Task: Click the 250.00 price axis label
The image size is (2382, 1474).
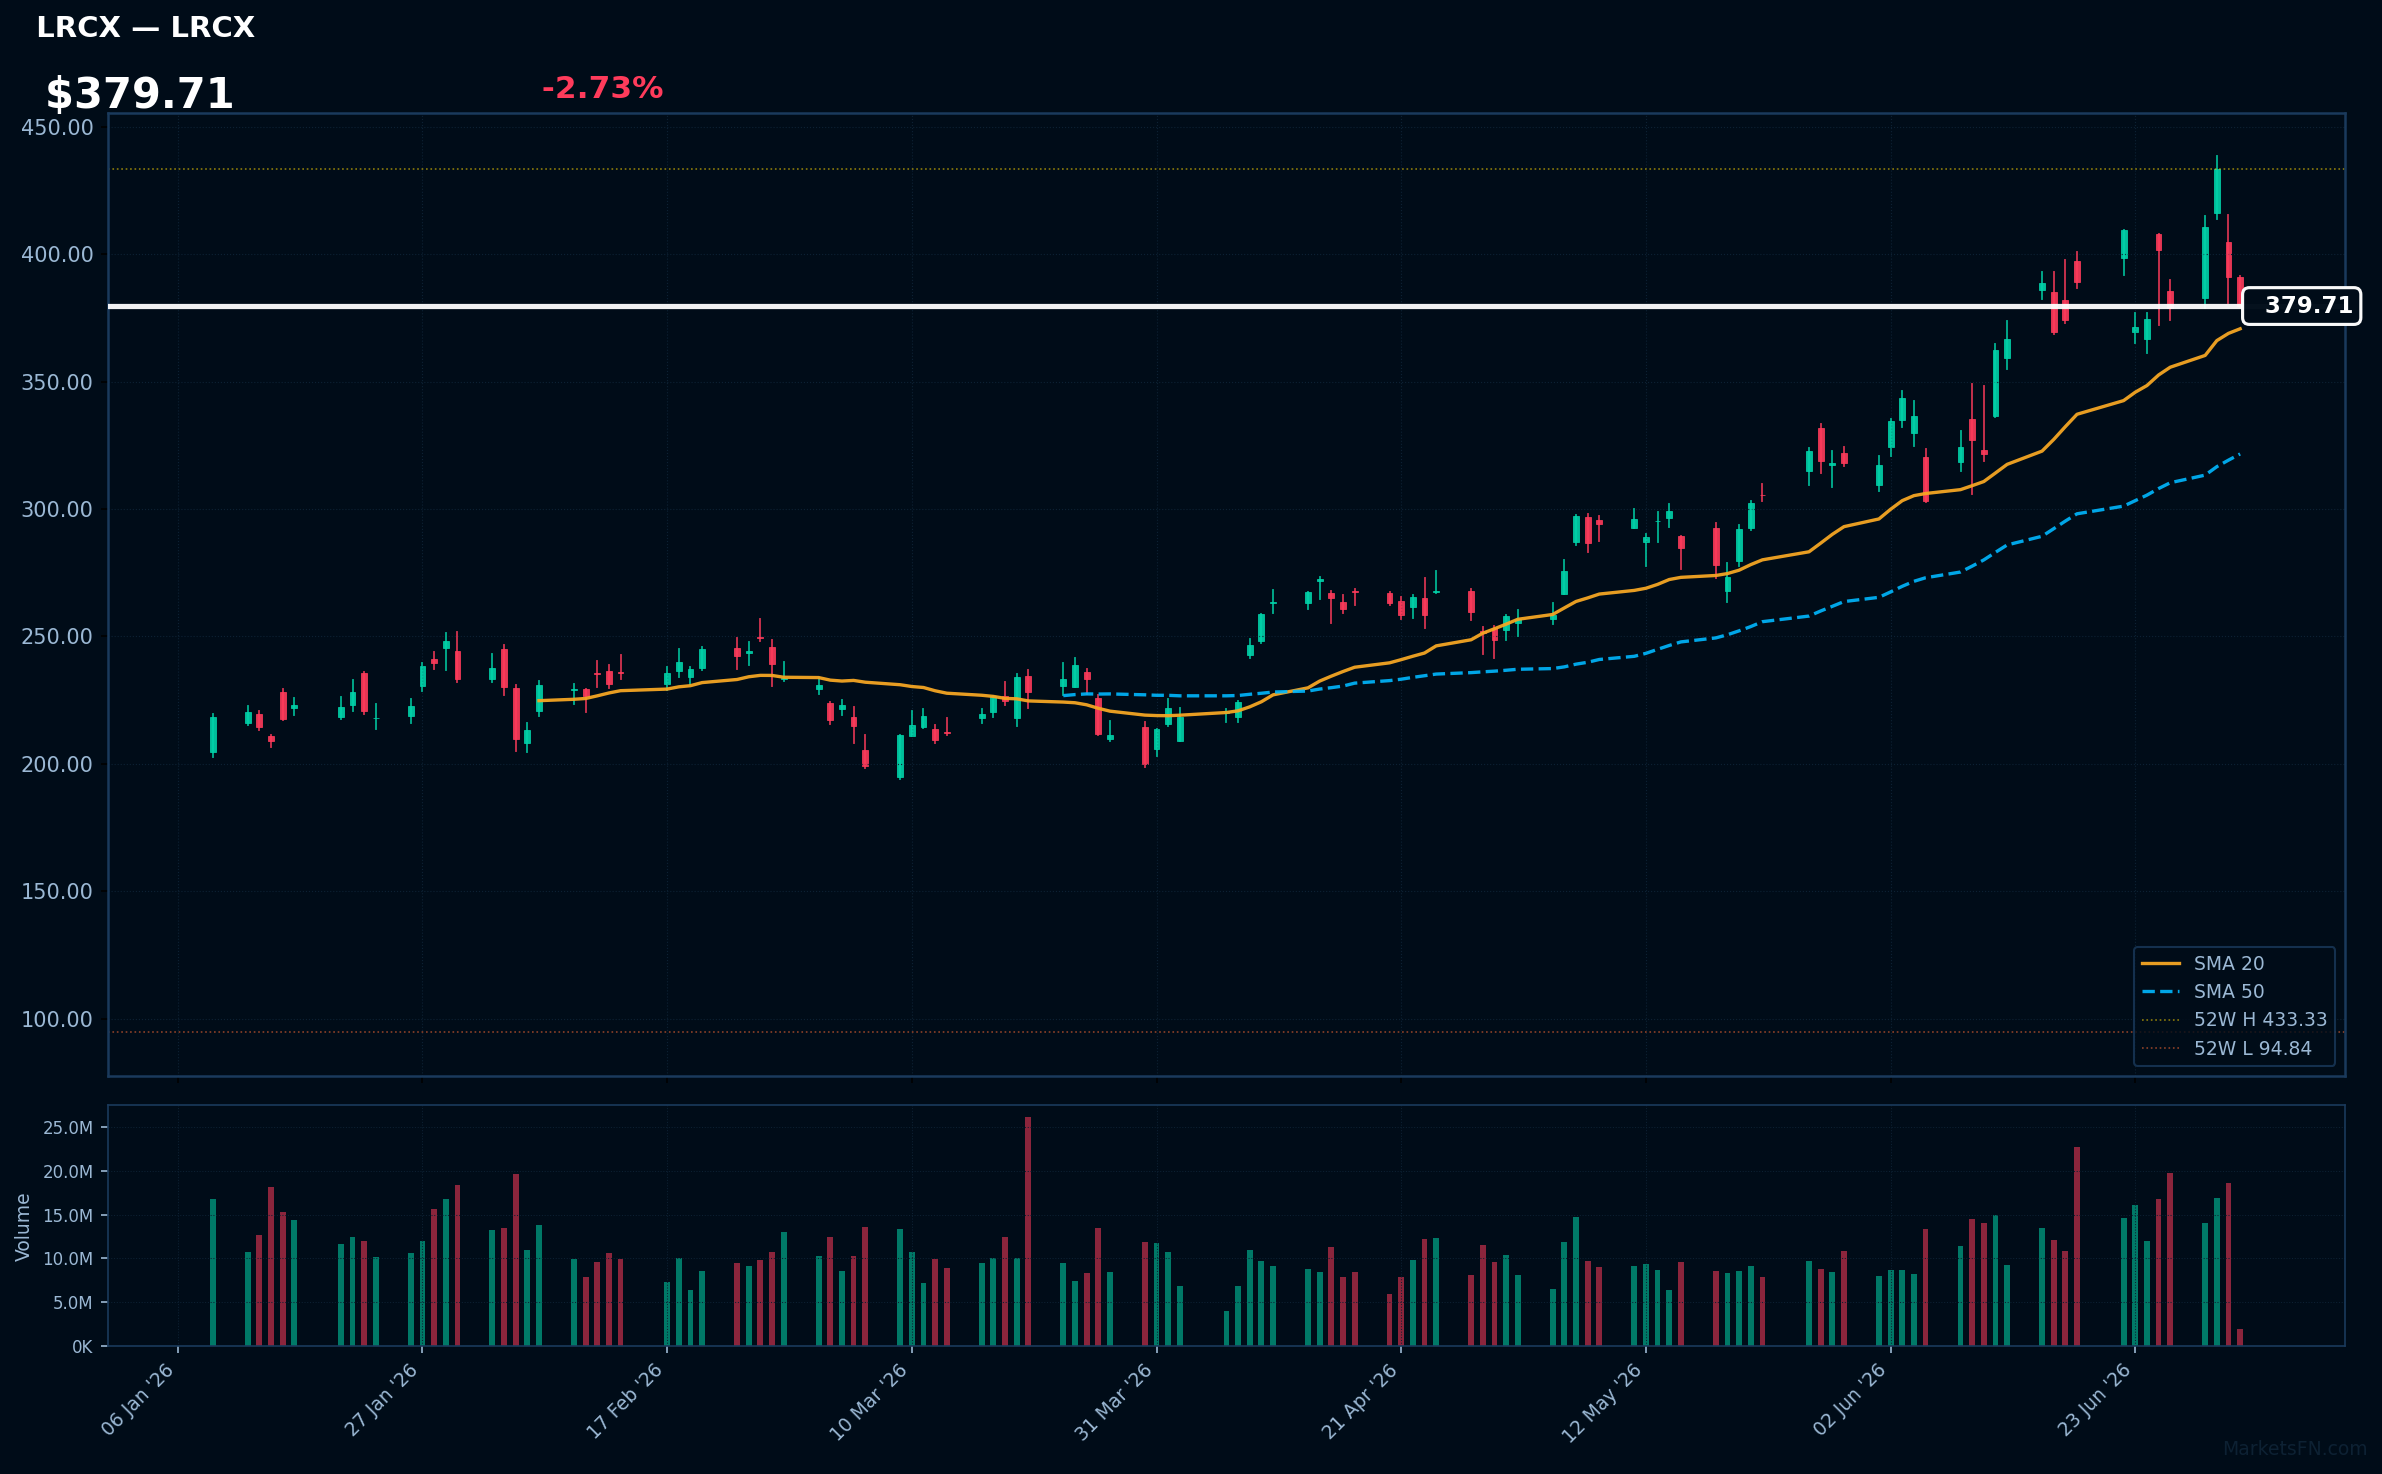Action: (x=57, y=637)
